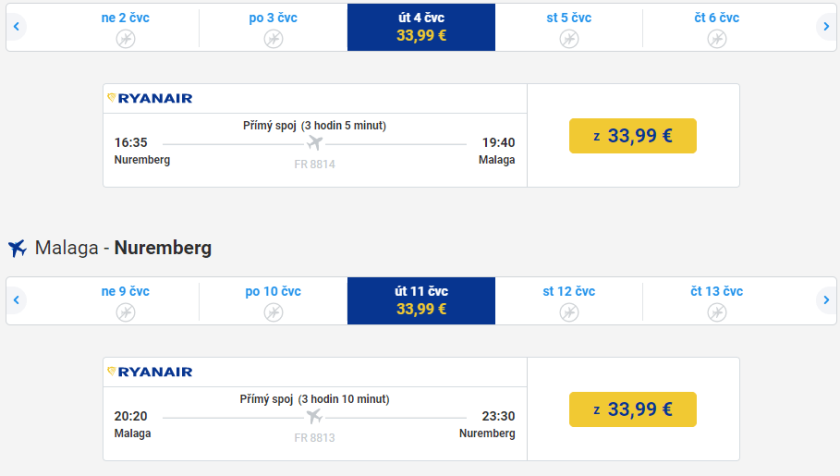Choose the 33,99 € Nuremberg to Malaga fare
840x476 pixels.
coord(632,136)
